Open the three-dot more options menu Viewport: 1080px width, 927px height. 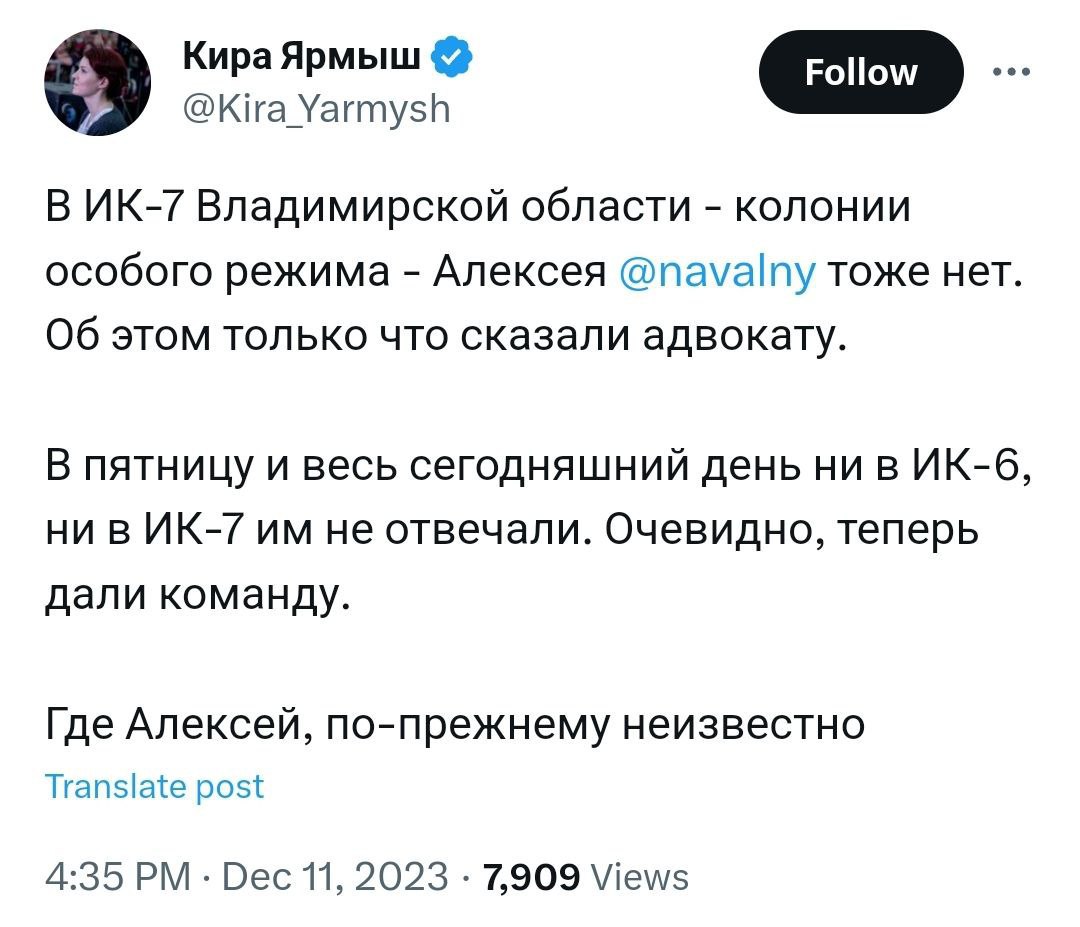pyautogui.click(x=1010, y=71)
